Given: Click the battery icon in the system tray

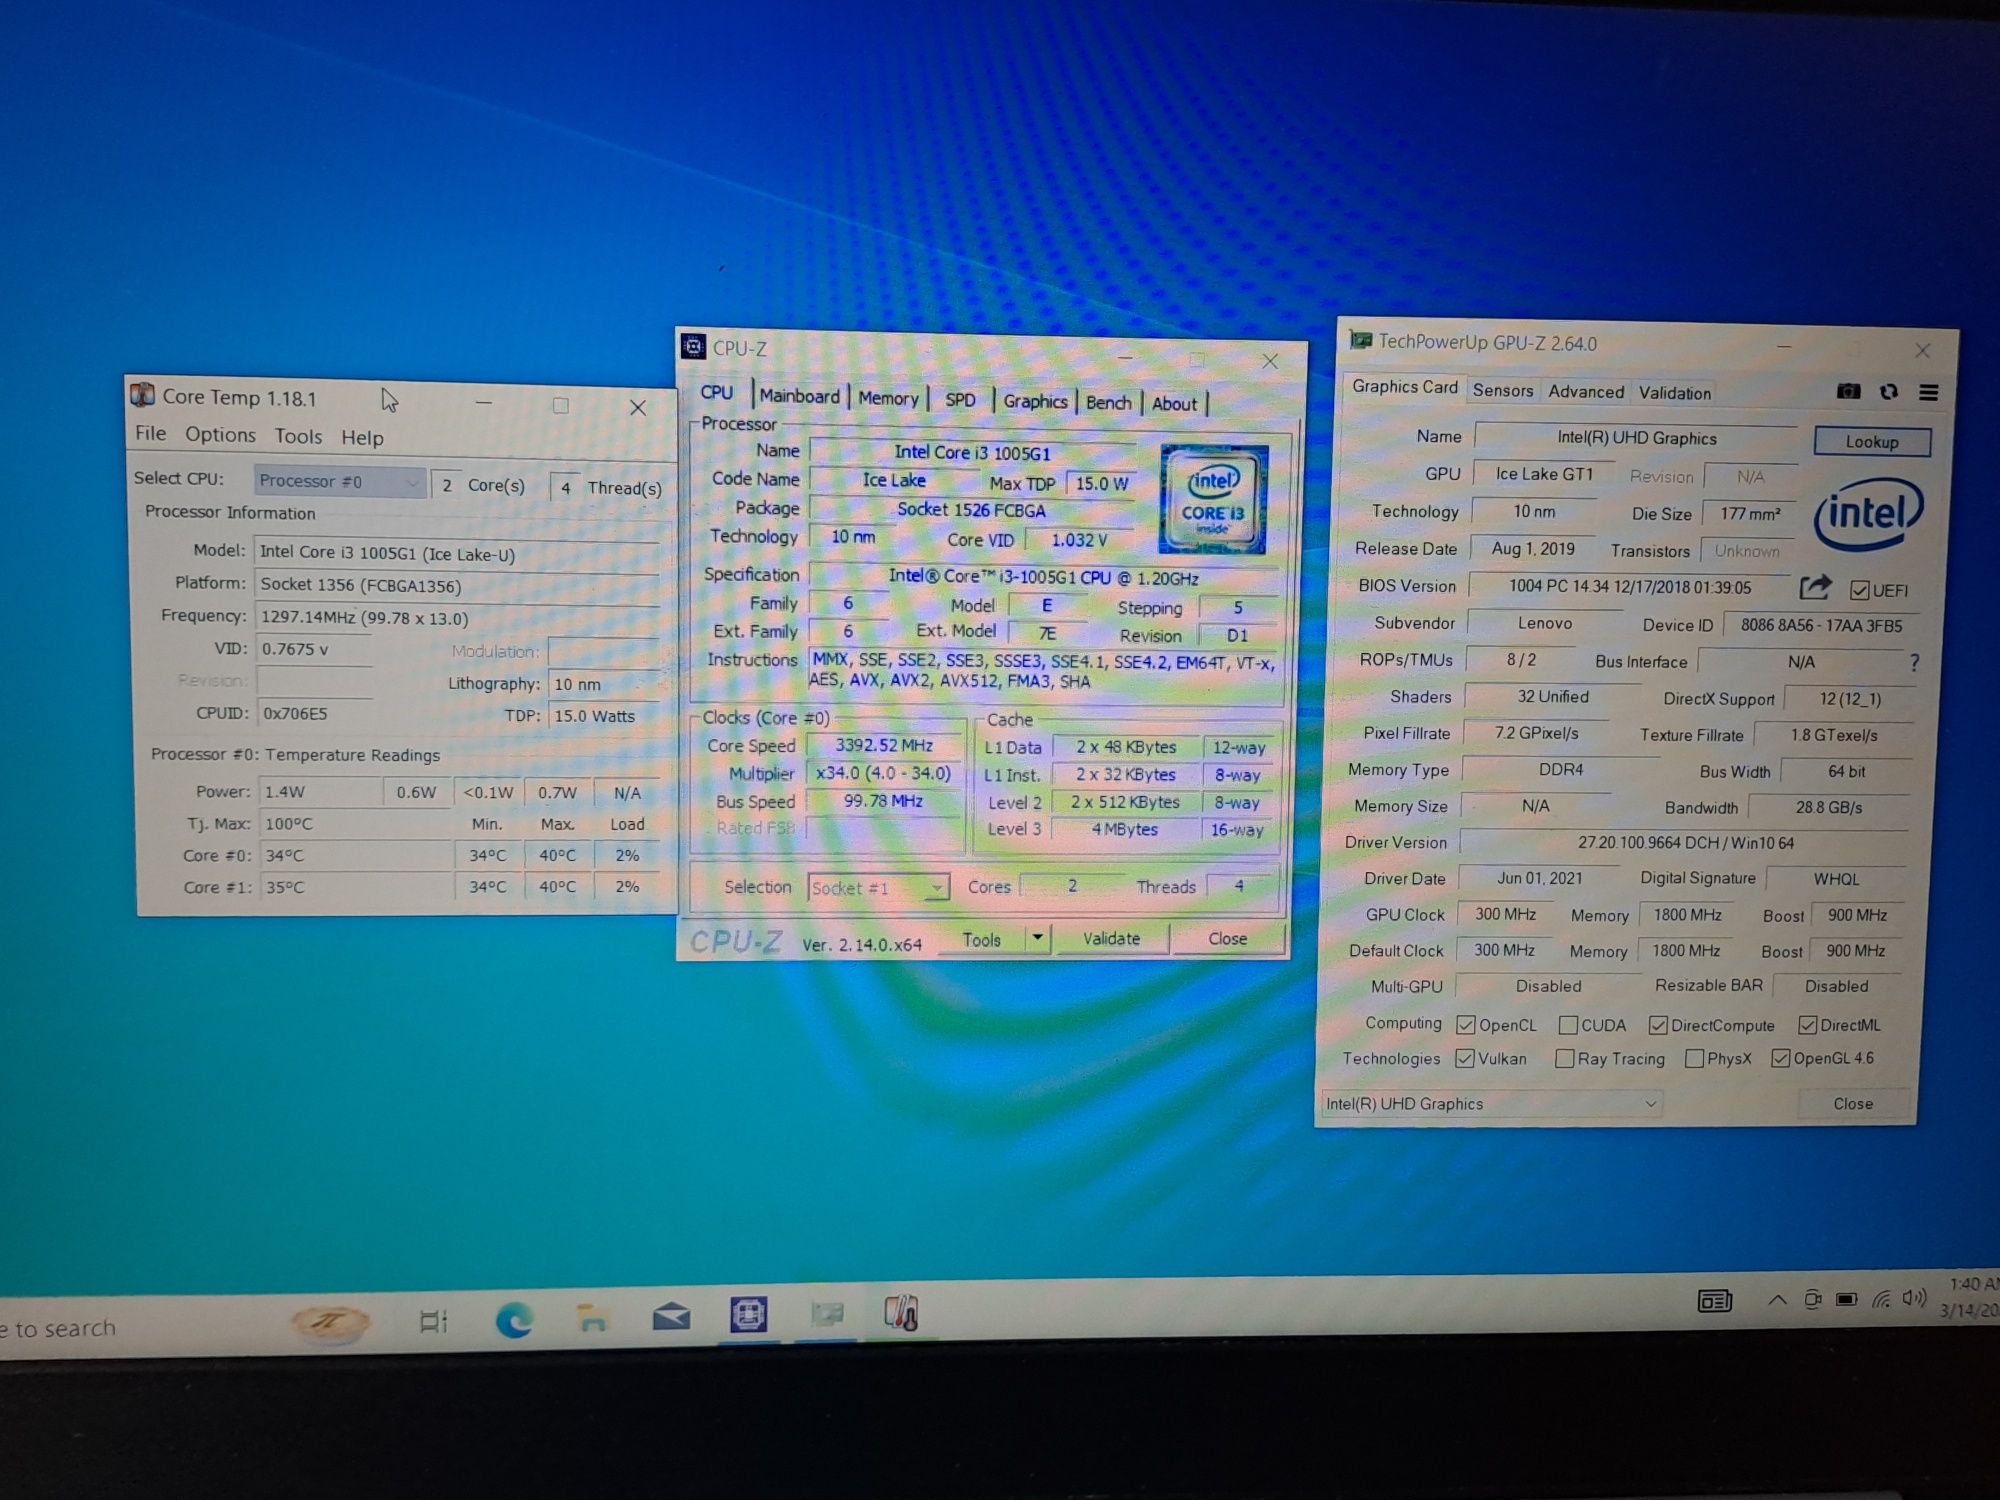Looking at the screenshot, I should pyautogui.click(x=1846, y=1299).
